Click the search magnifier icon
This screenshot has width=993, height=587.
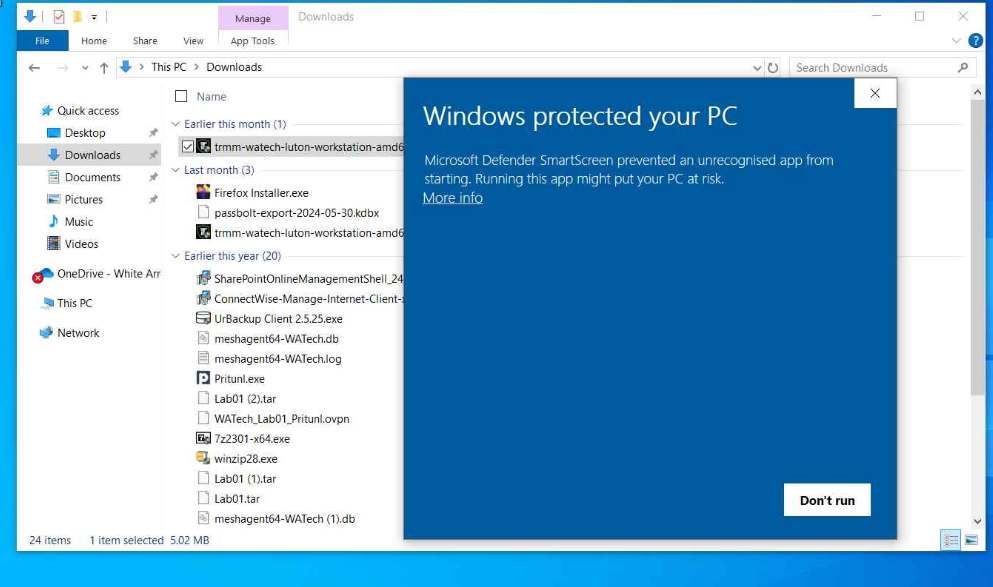(963, 67)
